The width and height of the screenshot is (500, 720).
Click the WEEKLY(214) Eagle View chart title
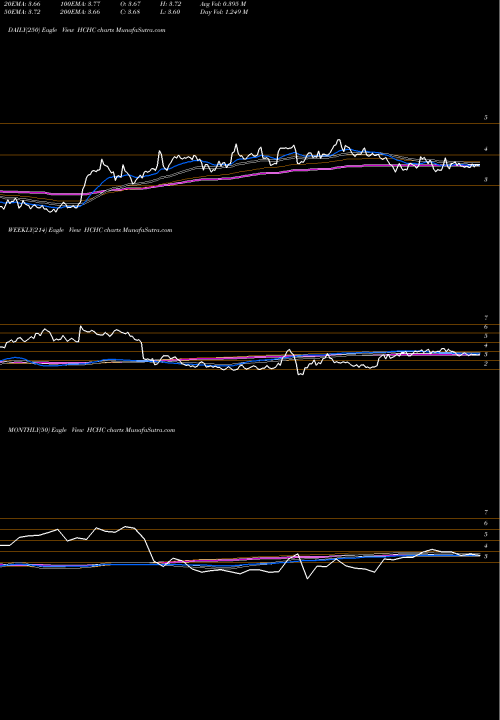click(x=90, y=230)
